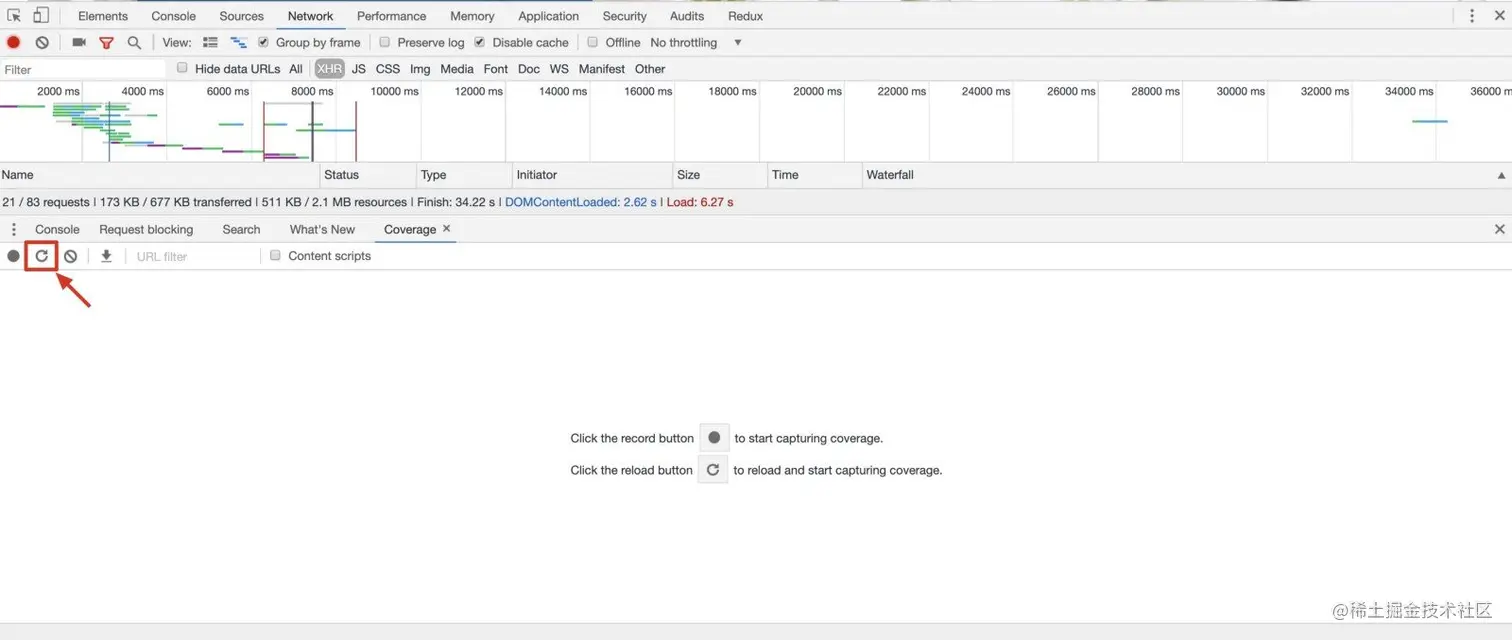Sort requests by Status column
This screenshot has width=1512, height=640.
click(x=368, y=175)
